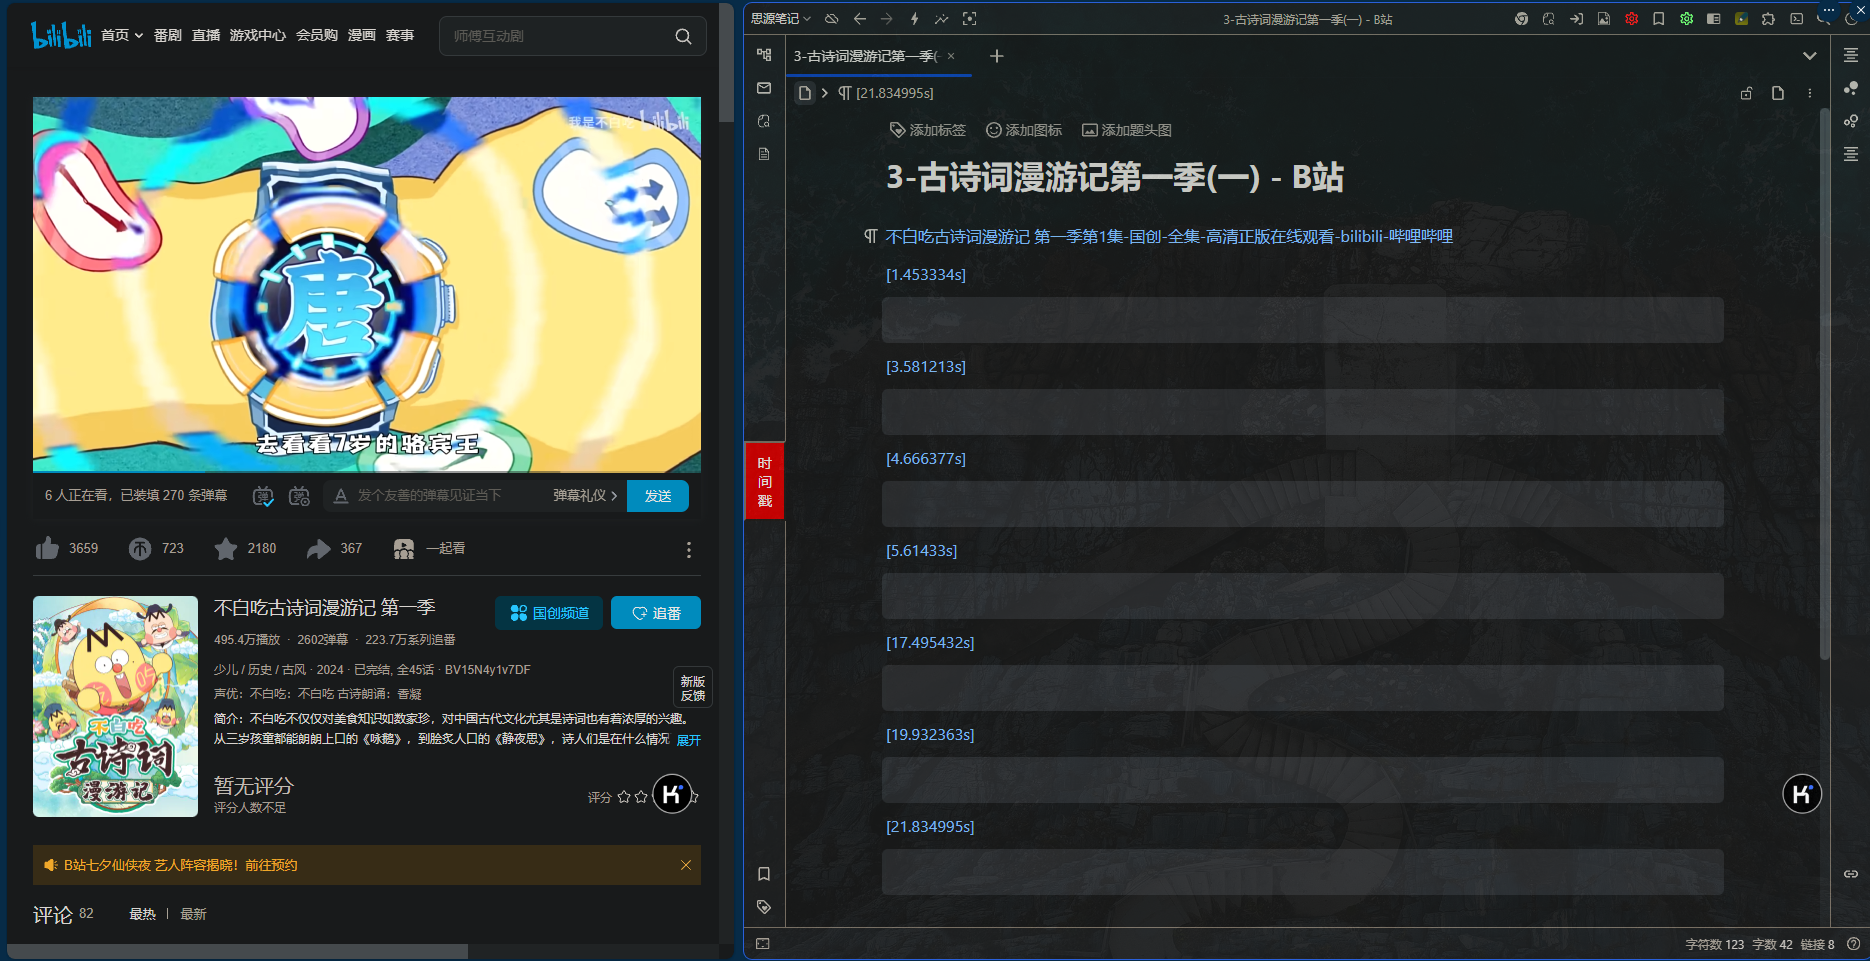Favorite the video with the star icon
This screenshot has width=1870, height=961.
[x=226, y=548]
